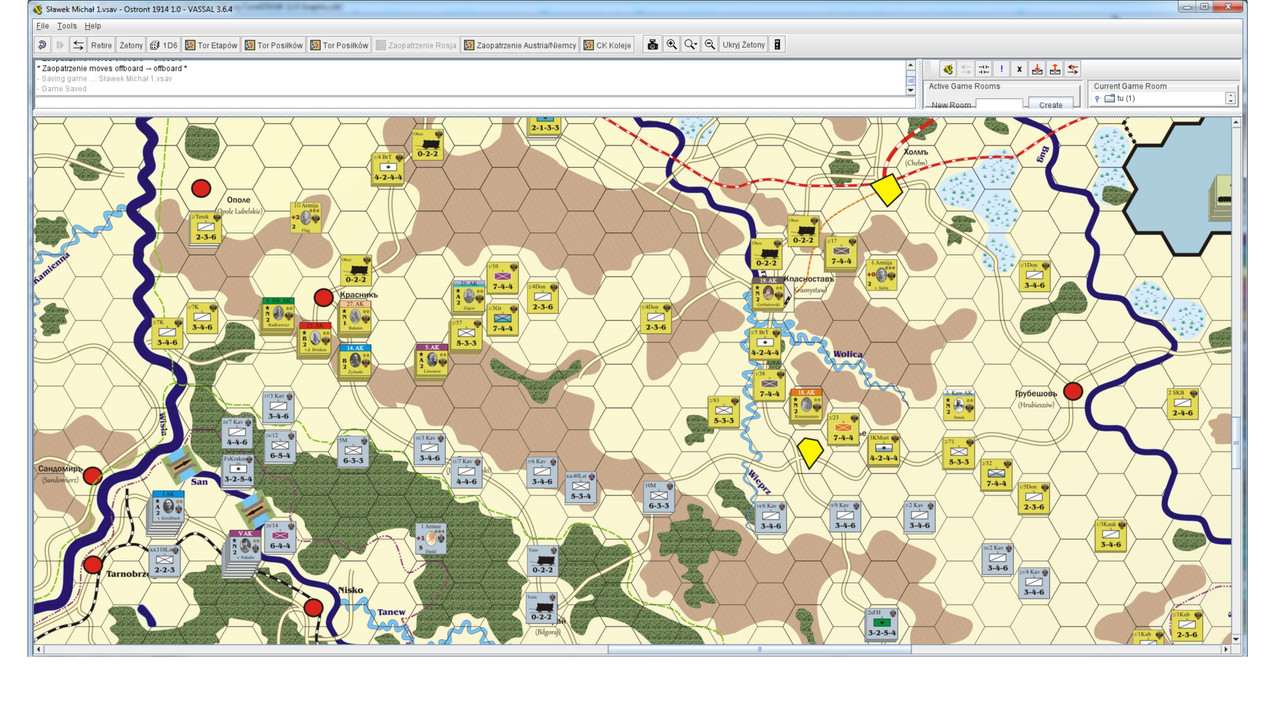Click the map vertical scrollbar down arrow

click(x=1237, y=638)
